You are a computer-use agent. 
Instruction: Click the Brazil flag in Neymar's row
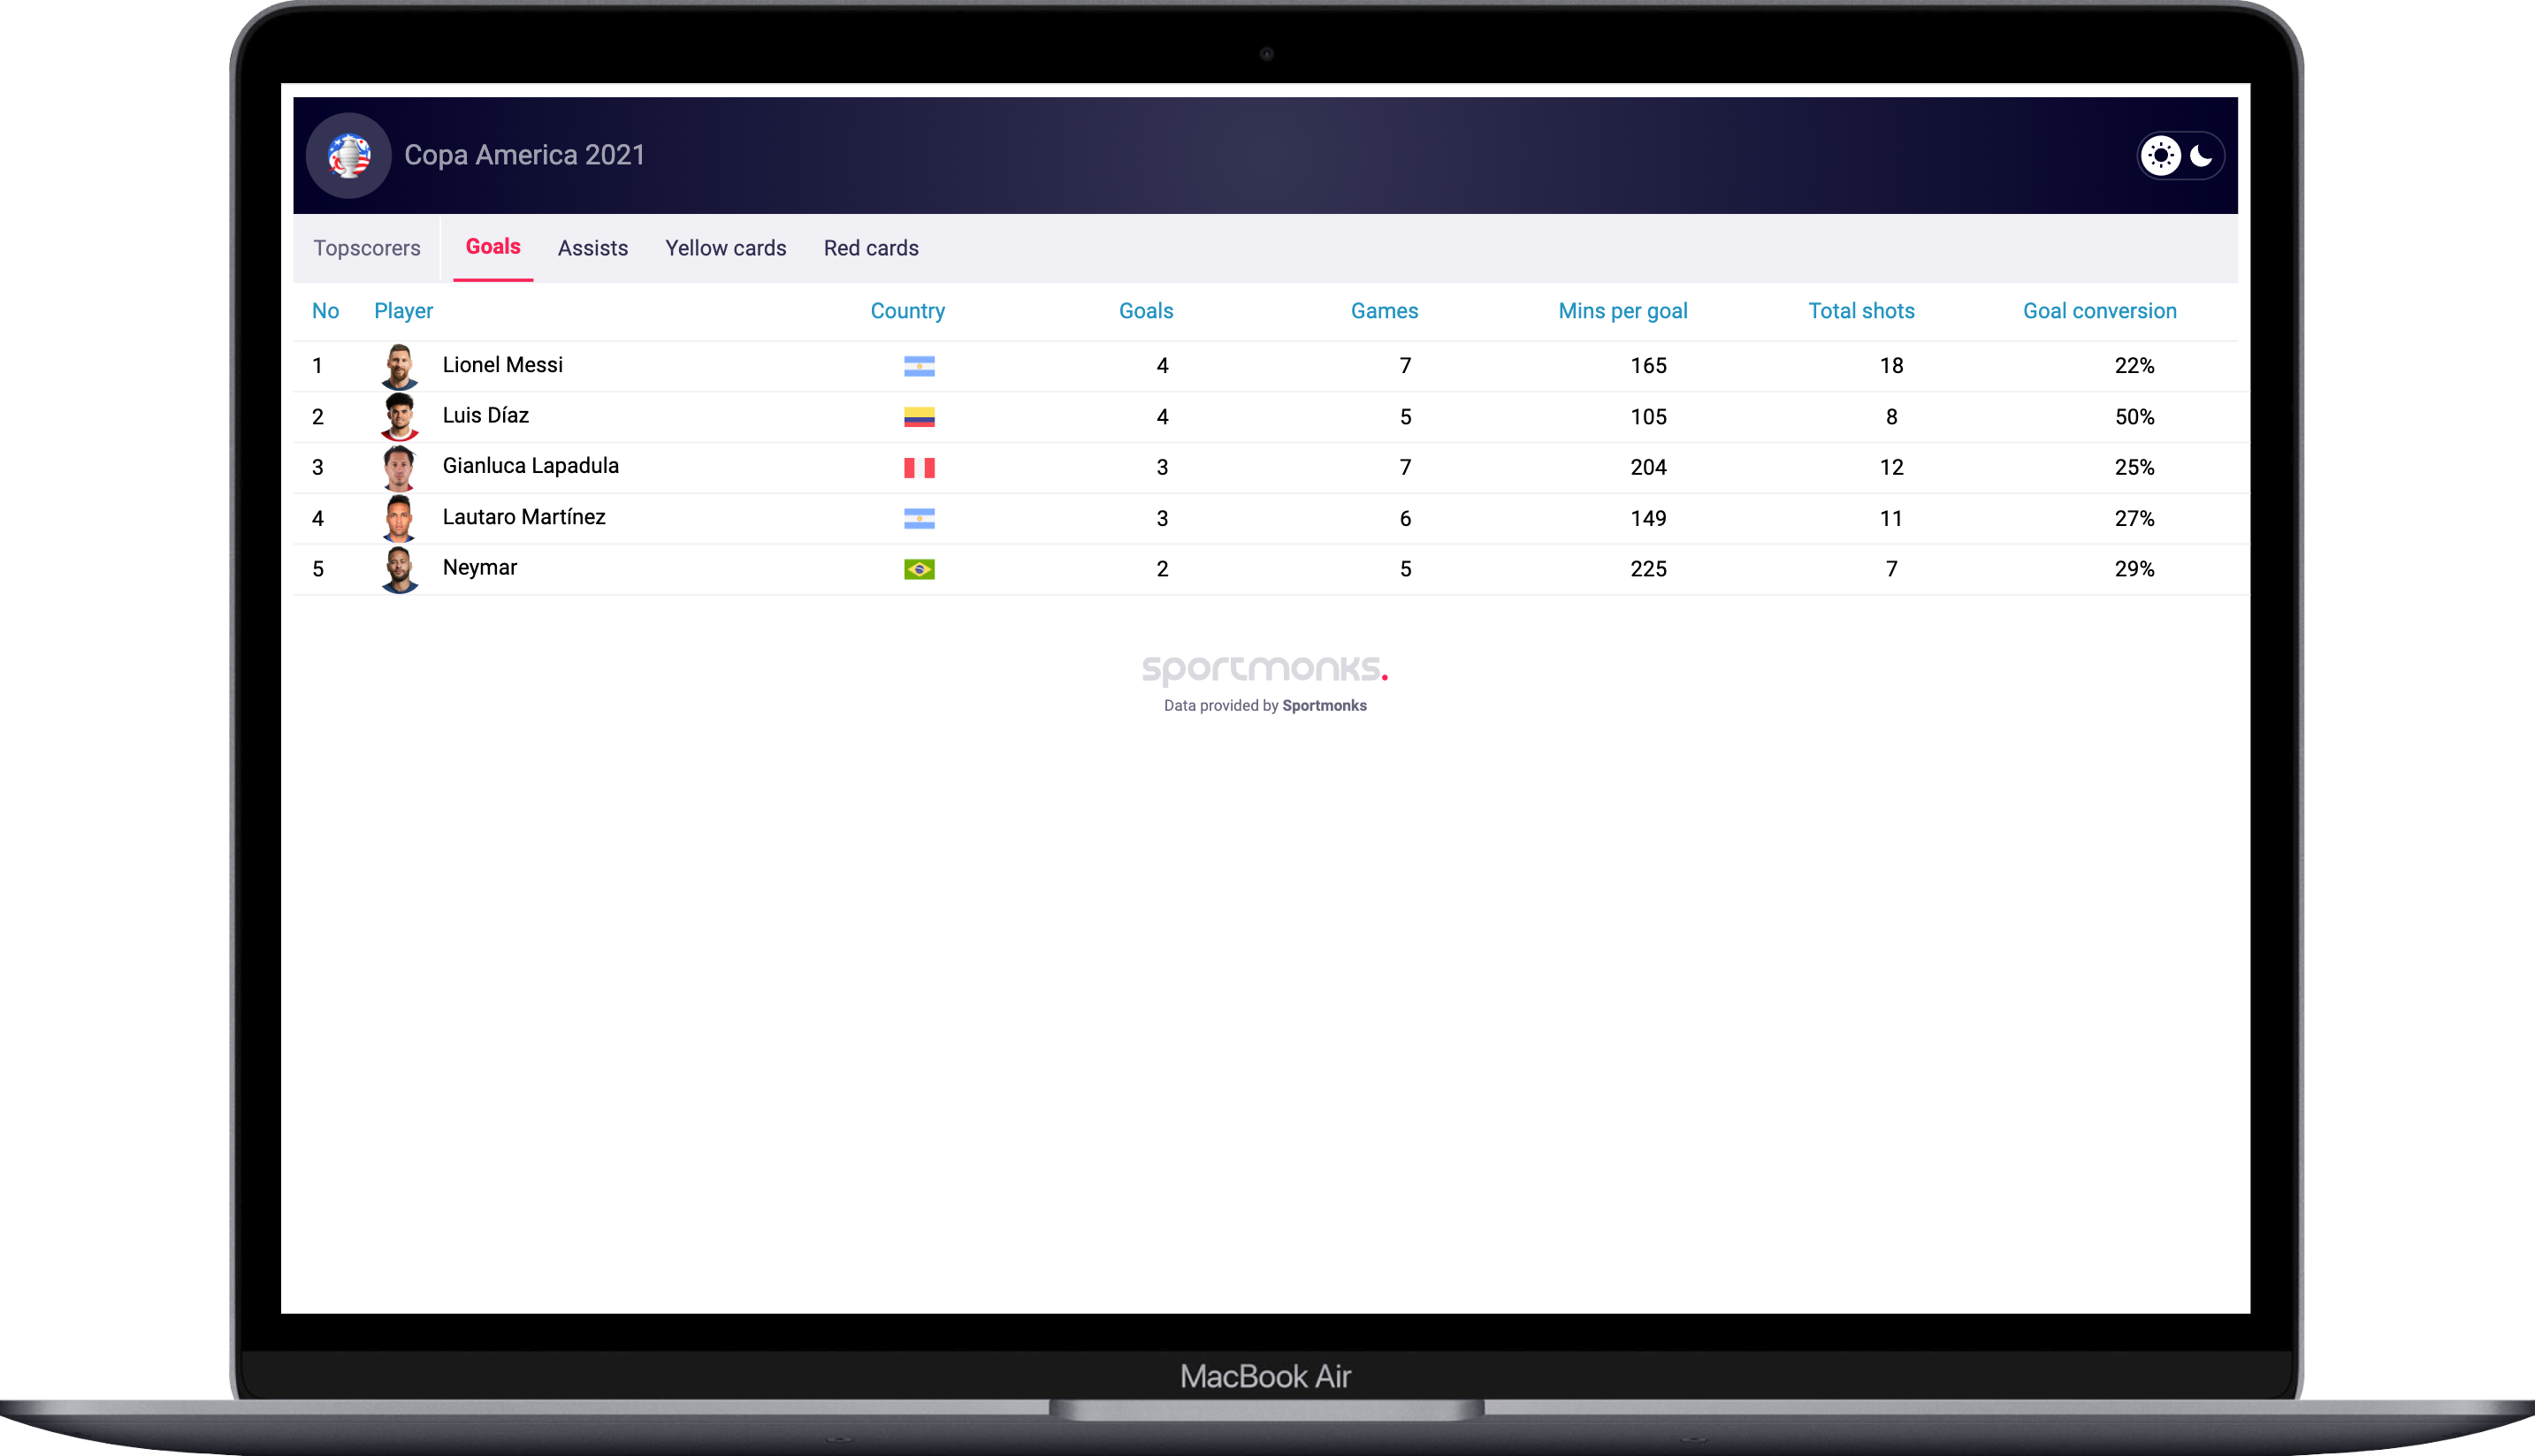point(919,569)
